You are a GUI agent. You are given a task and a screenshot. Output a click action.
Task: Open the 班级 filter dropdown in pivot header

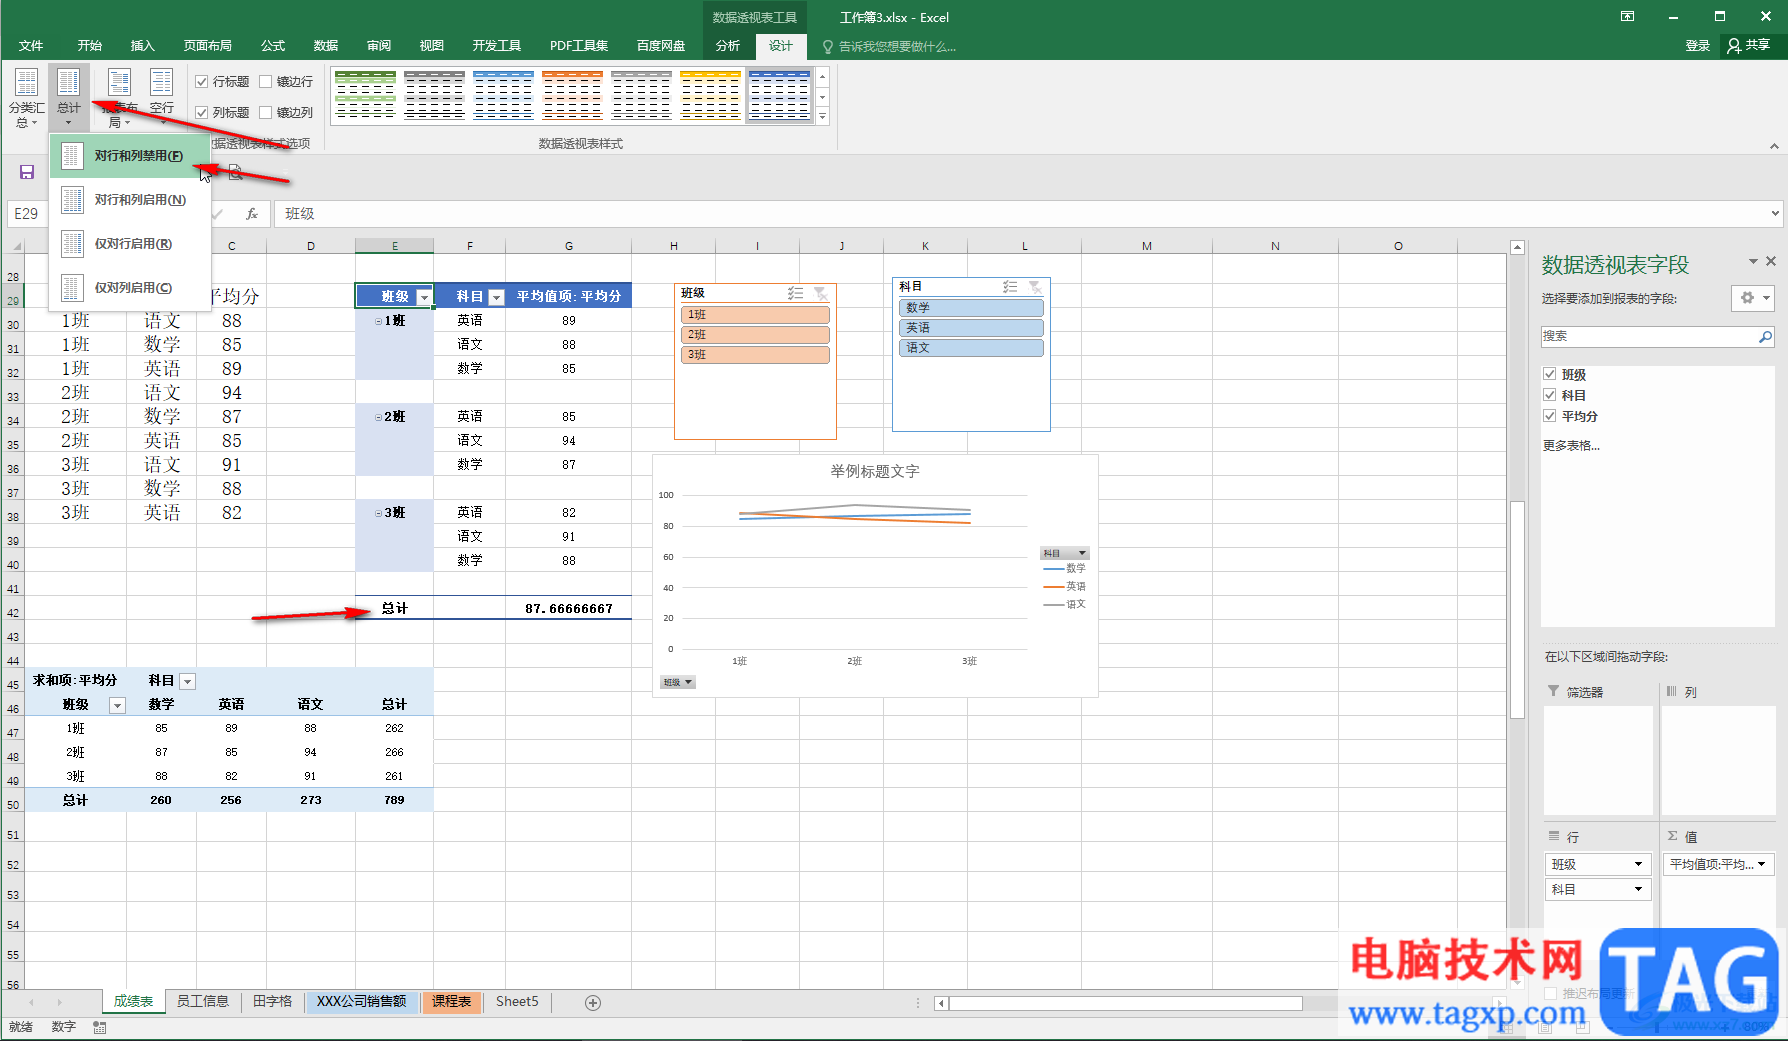(x=424, y=297)
